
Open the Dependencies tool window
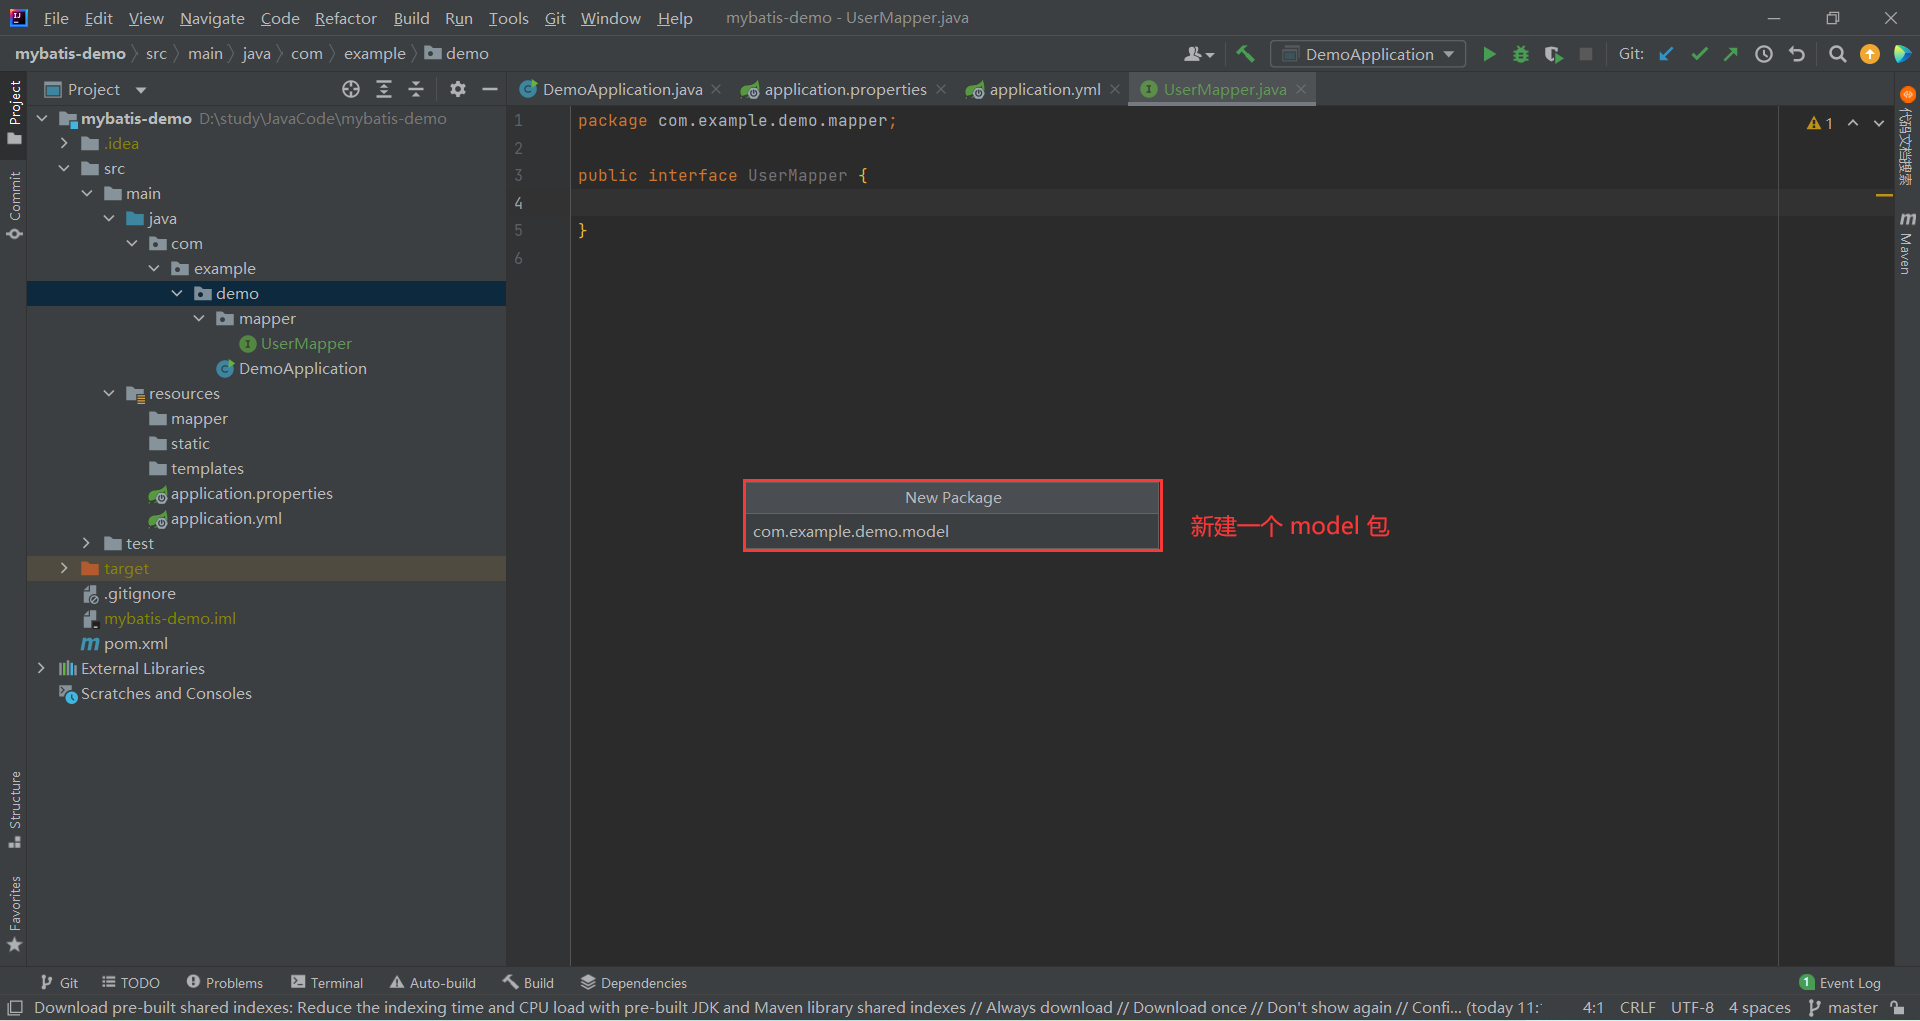[634, 983]
